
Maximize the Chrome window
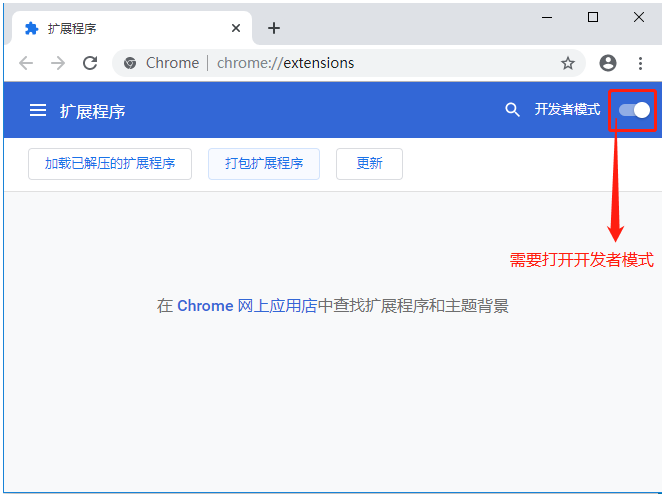click(593, 17)
